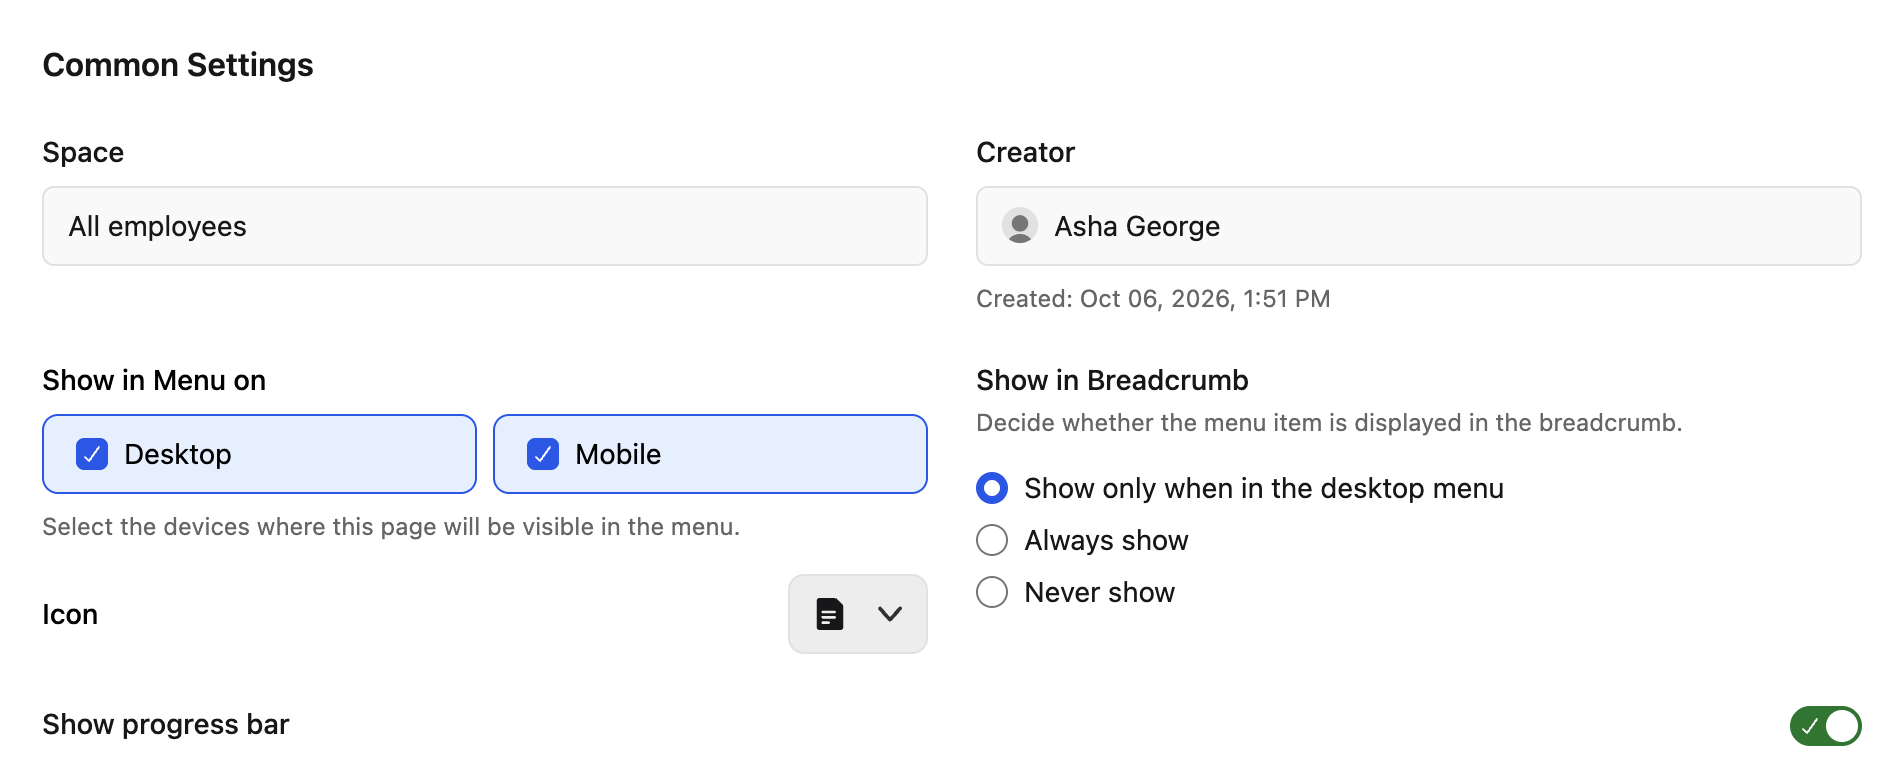1904x784 pixels.
Task: Click the Creator field showing Asha George
Action: (x=1418, y=226)
